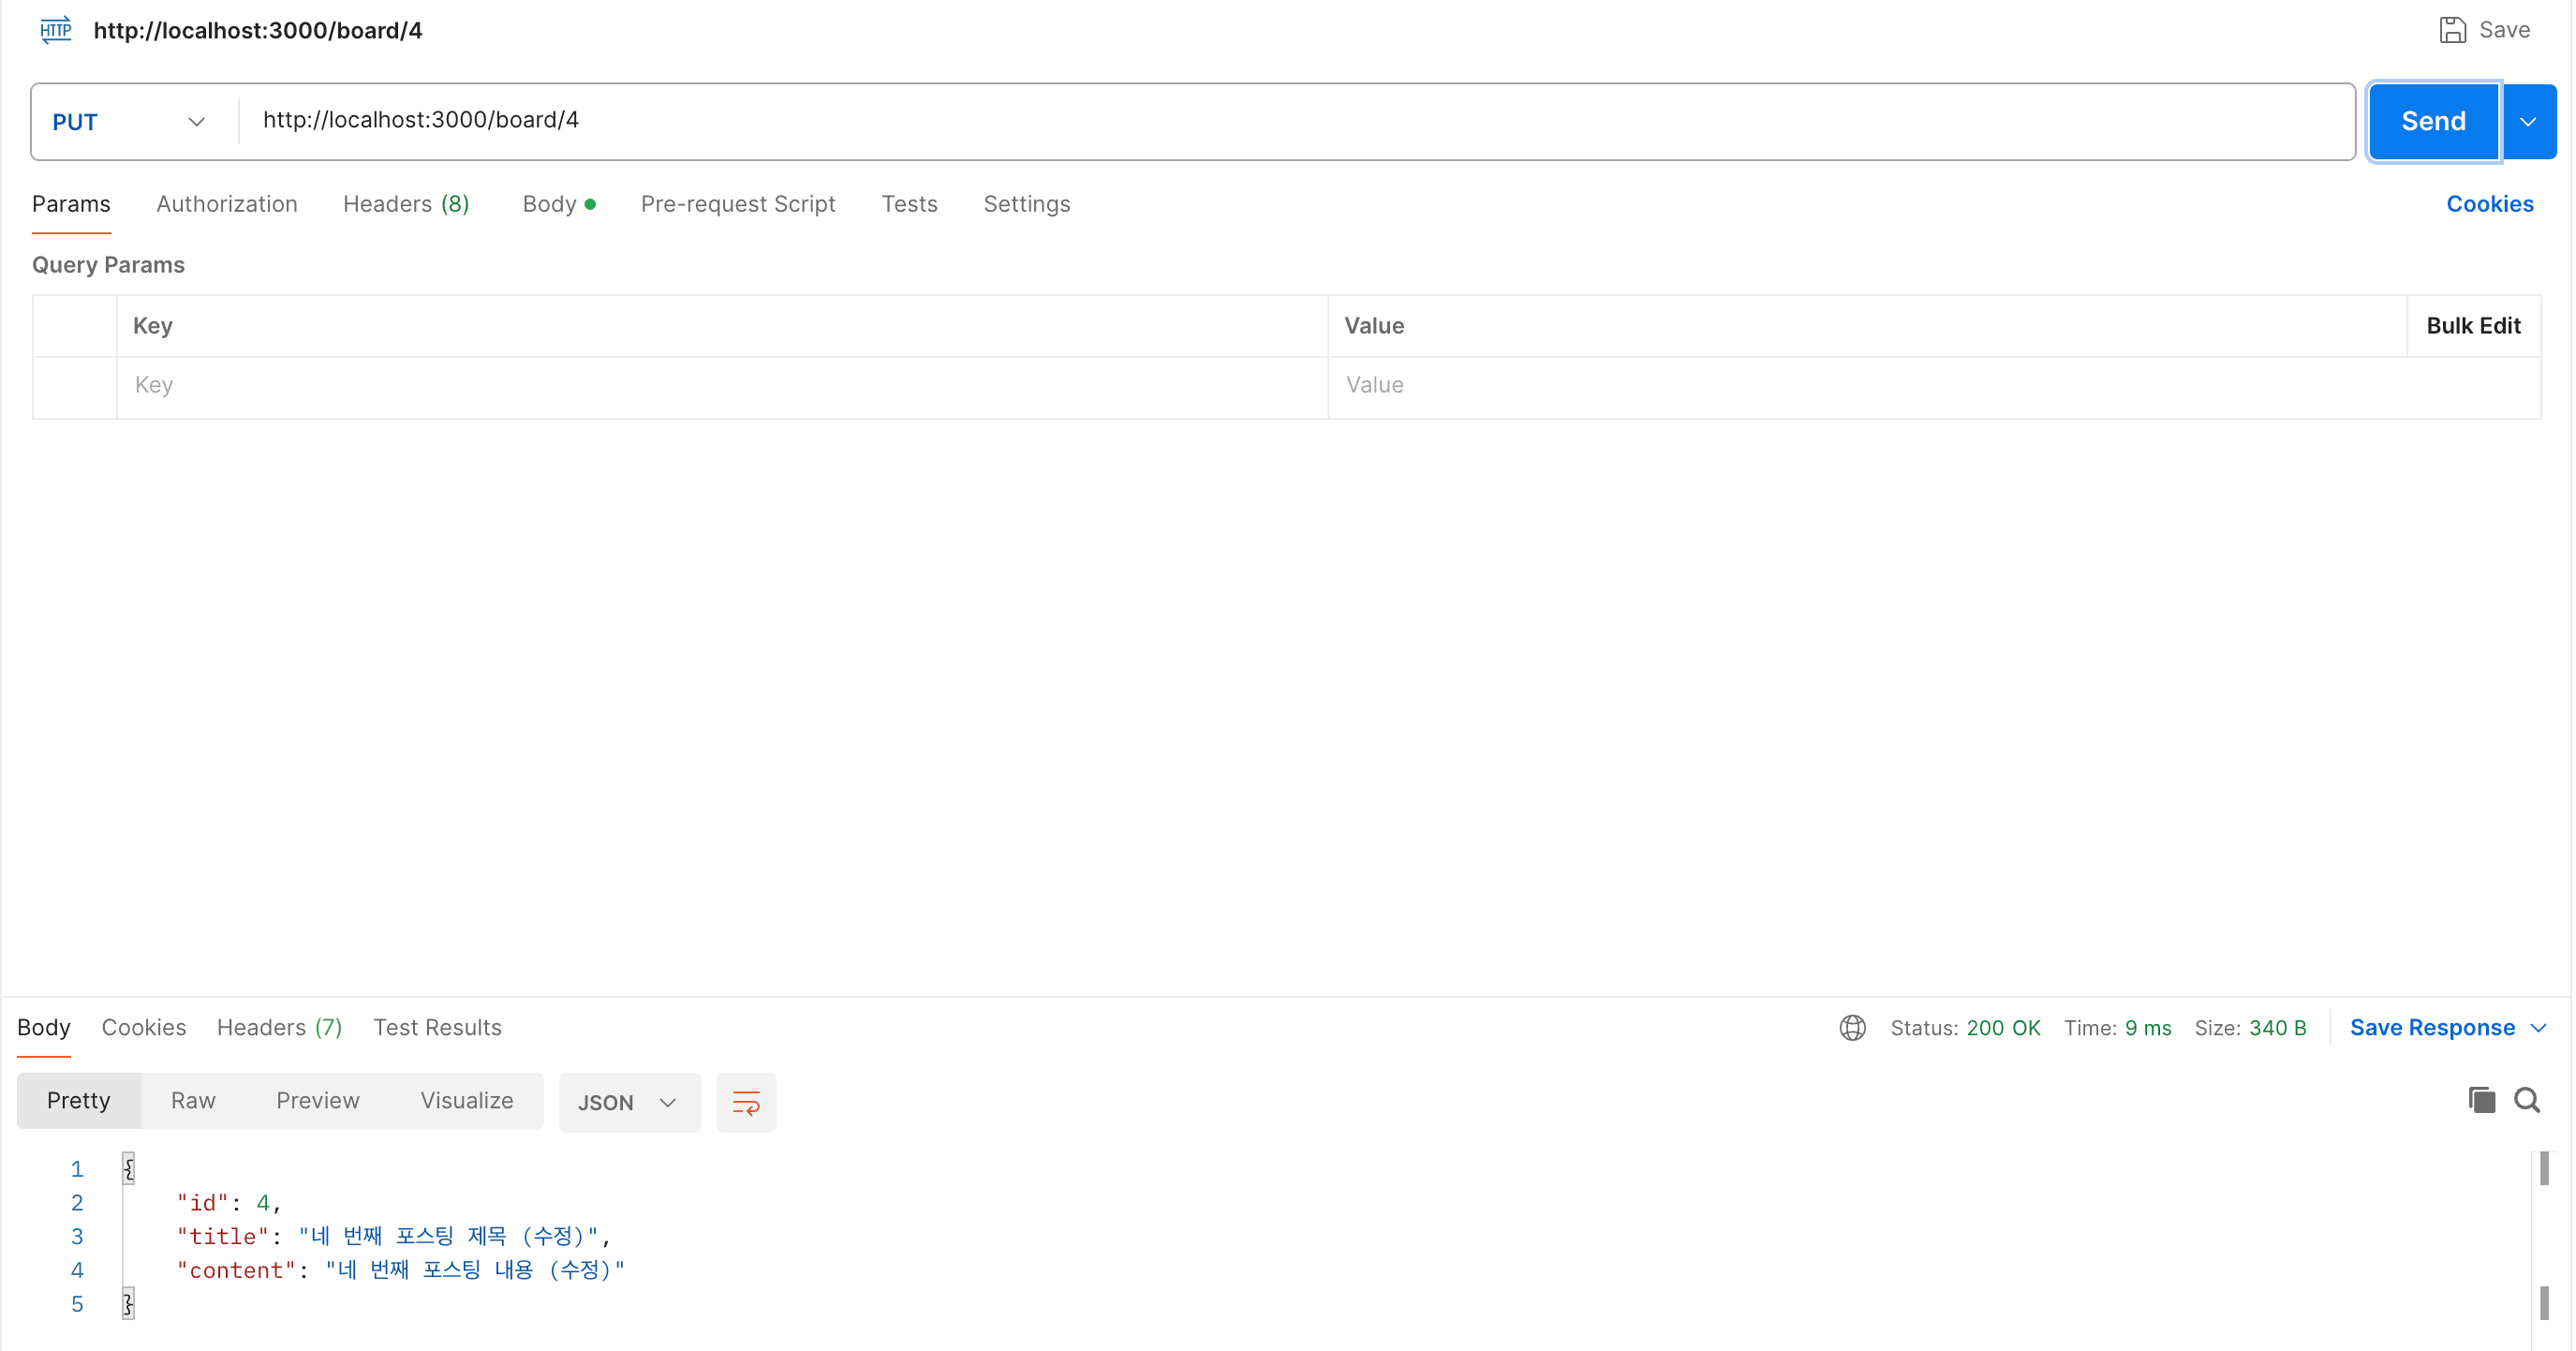Open the Authorization tab

tap(227, 204)
